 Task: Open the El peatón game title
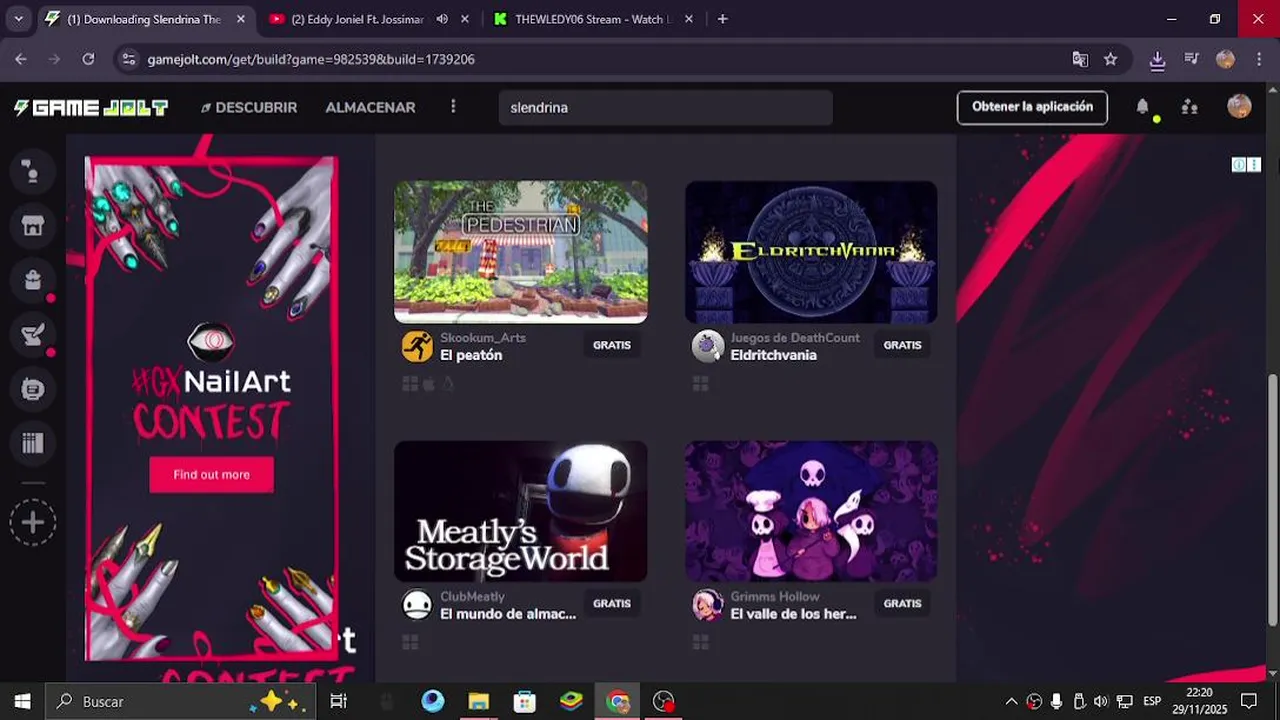471,355
